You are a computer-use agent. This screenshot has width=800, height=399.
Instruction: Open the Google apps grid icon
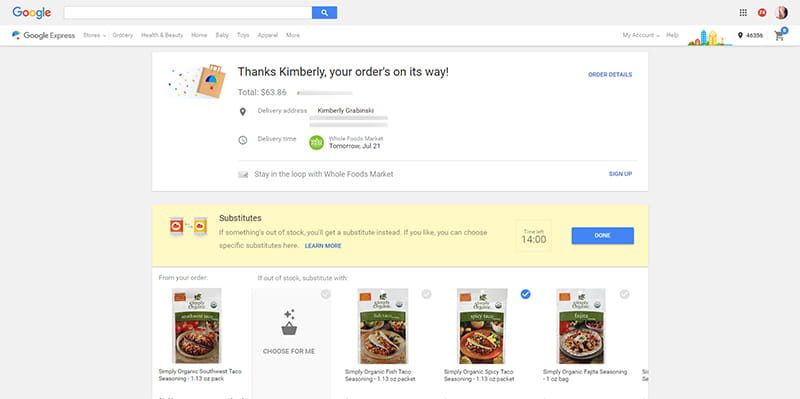(x=743, y=13)
